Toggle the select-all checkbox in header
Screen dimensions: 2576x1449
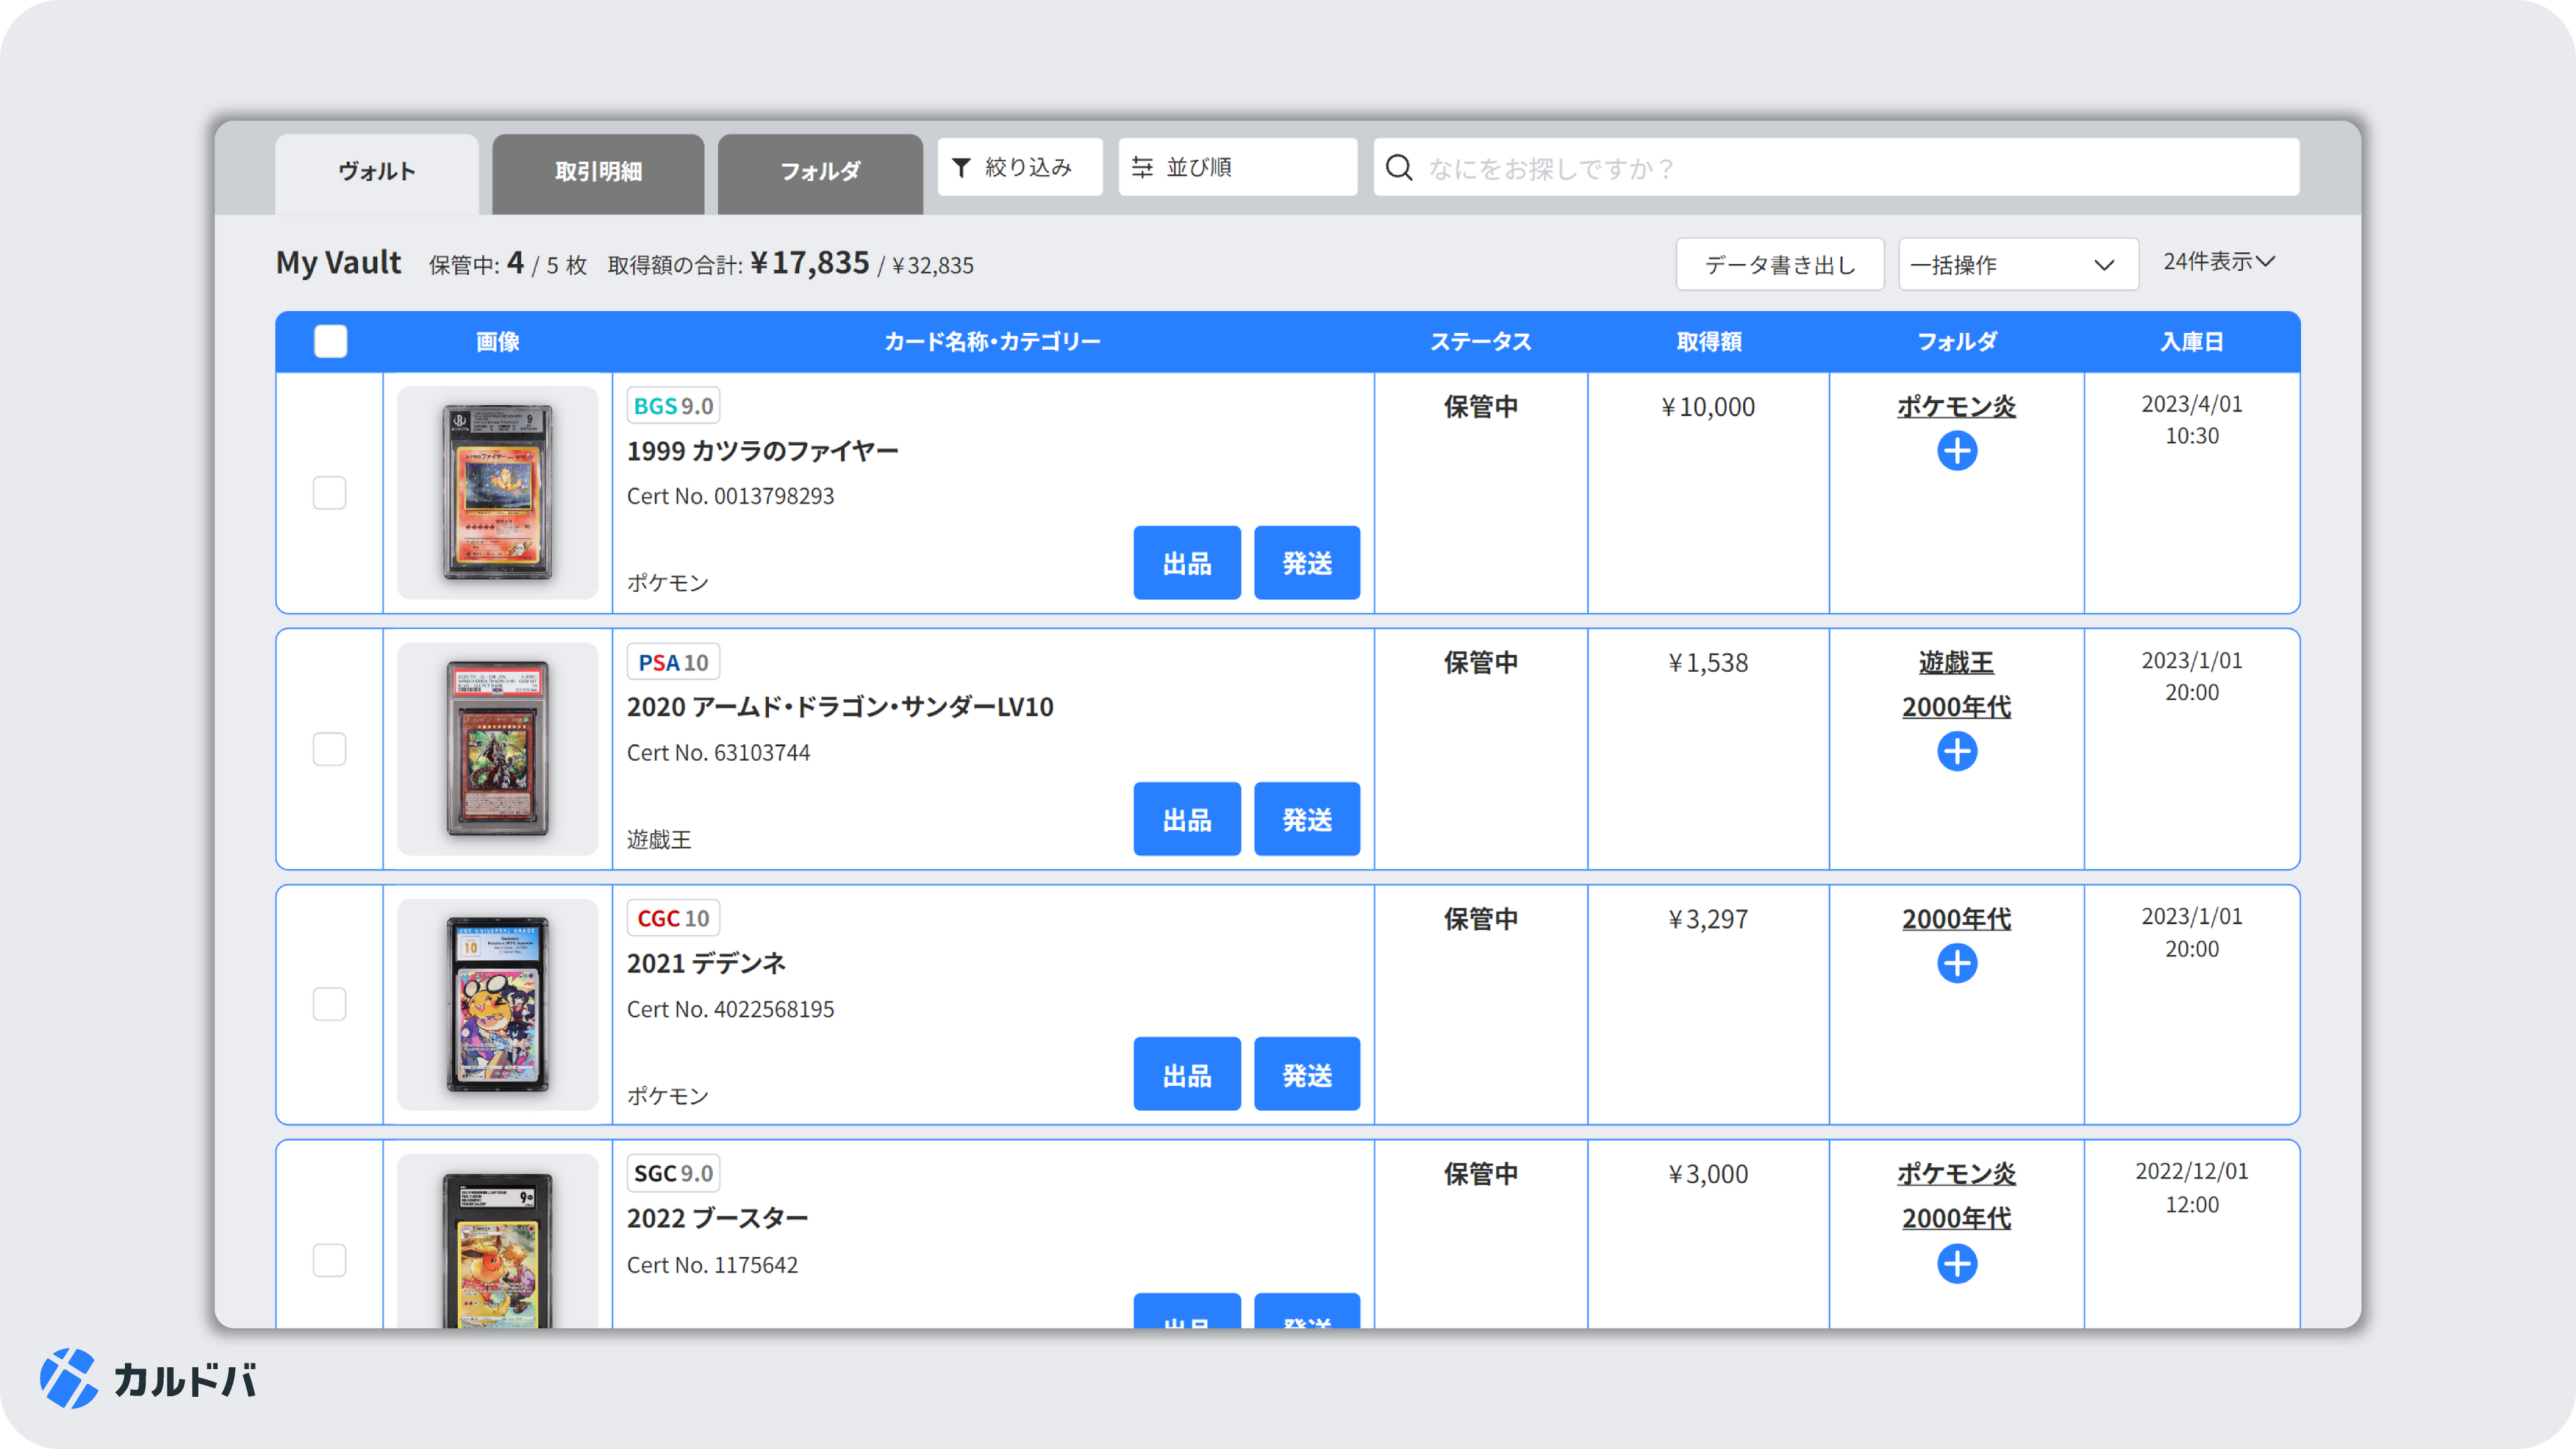(x=330, y=342)
